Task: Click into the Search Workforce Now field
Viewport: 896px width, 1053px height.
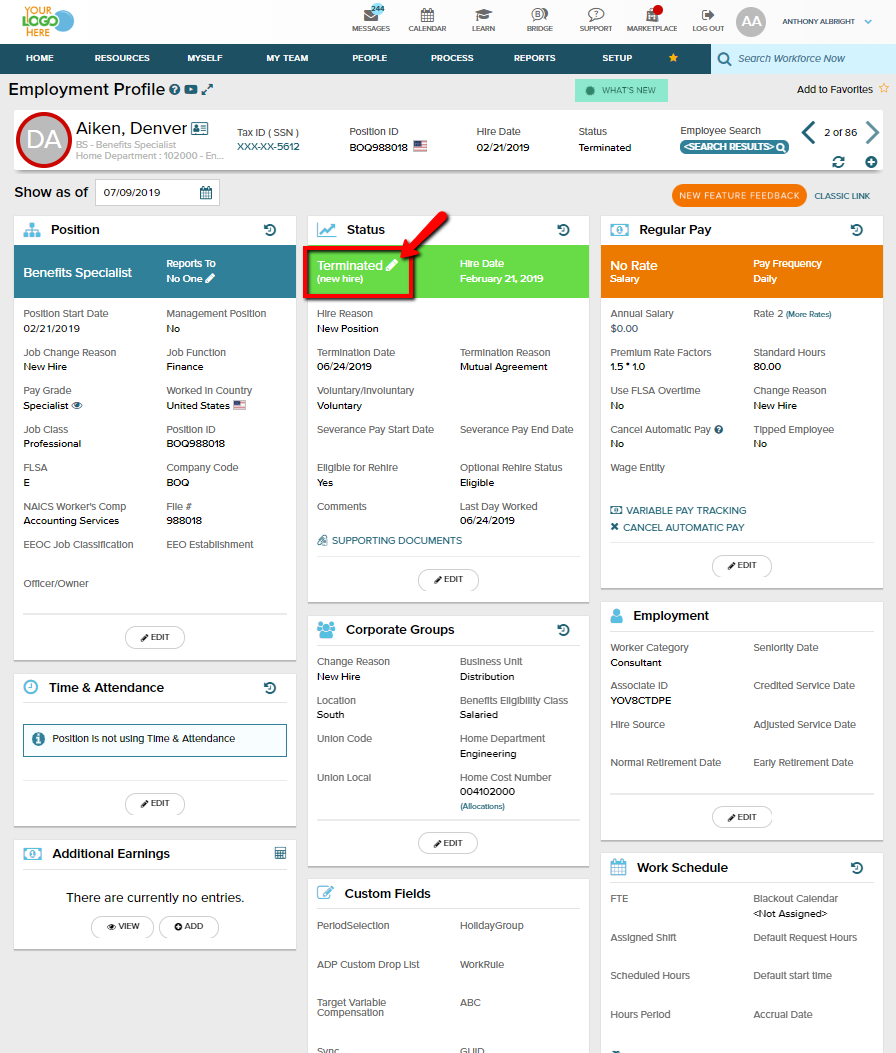Action: tap(800, 58)
